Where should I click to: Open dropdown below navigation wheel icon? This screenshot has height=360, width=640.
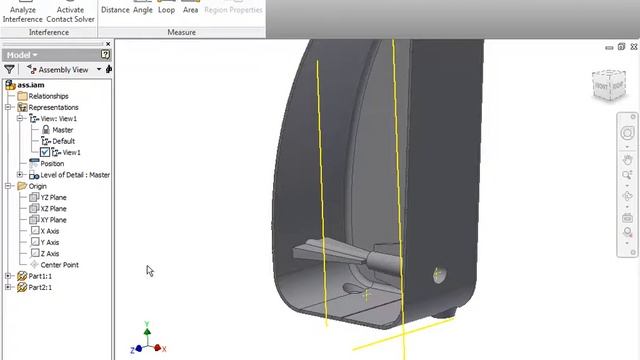point(627,147)
